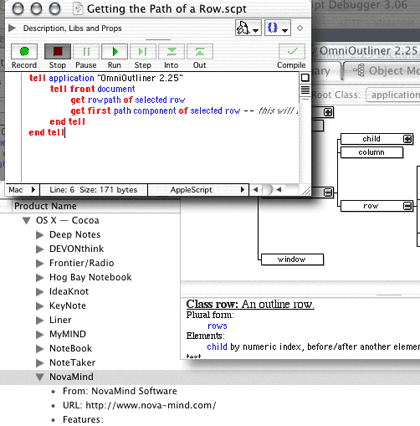The image size is (420, 426).
Task: Collapse the OS X — Cocoa group
Action: coord(26,221)
